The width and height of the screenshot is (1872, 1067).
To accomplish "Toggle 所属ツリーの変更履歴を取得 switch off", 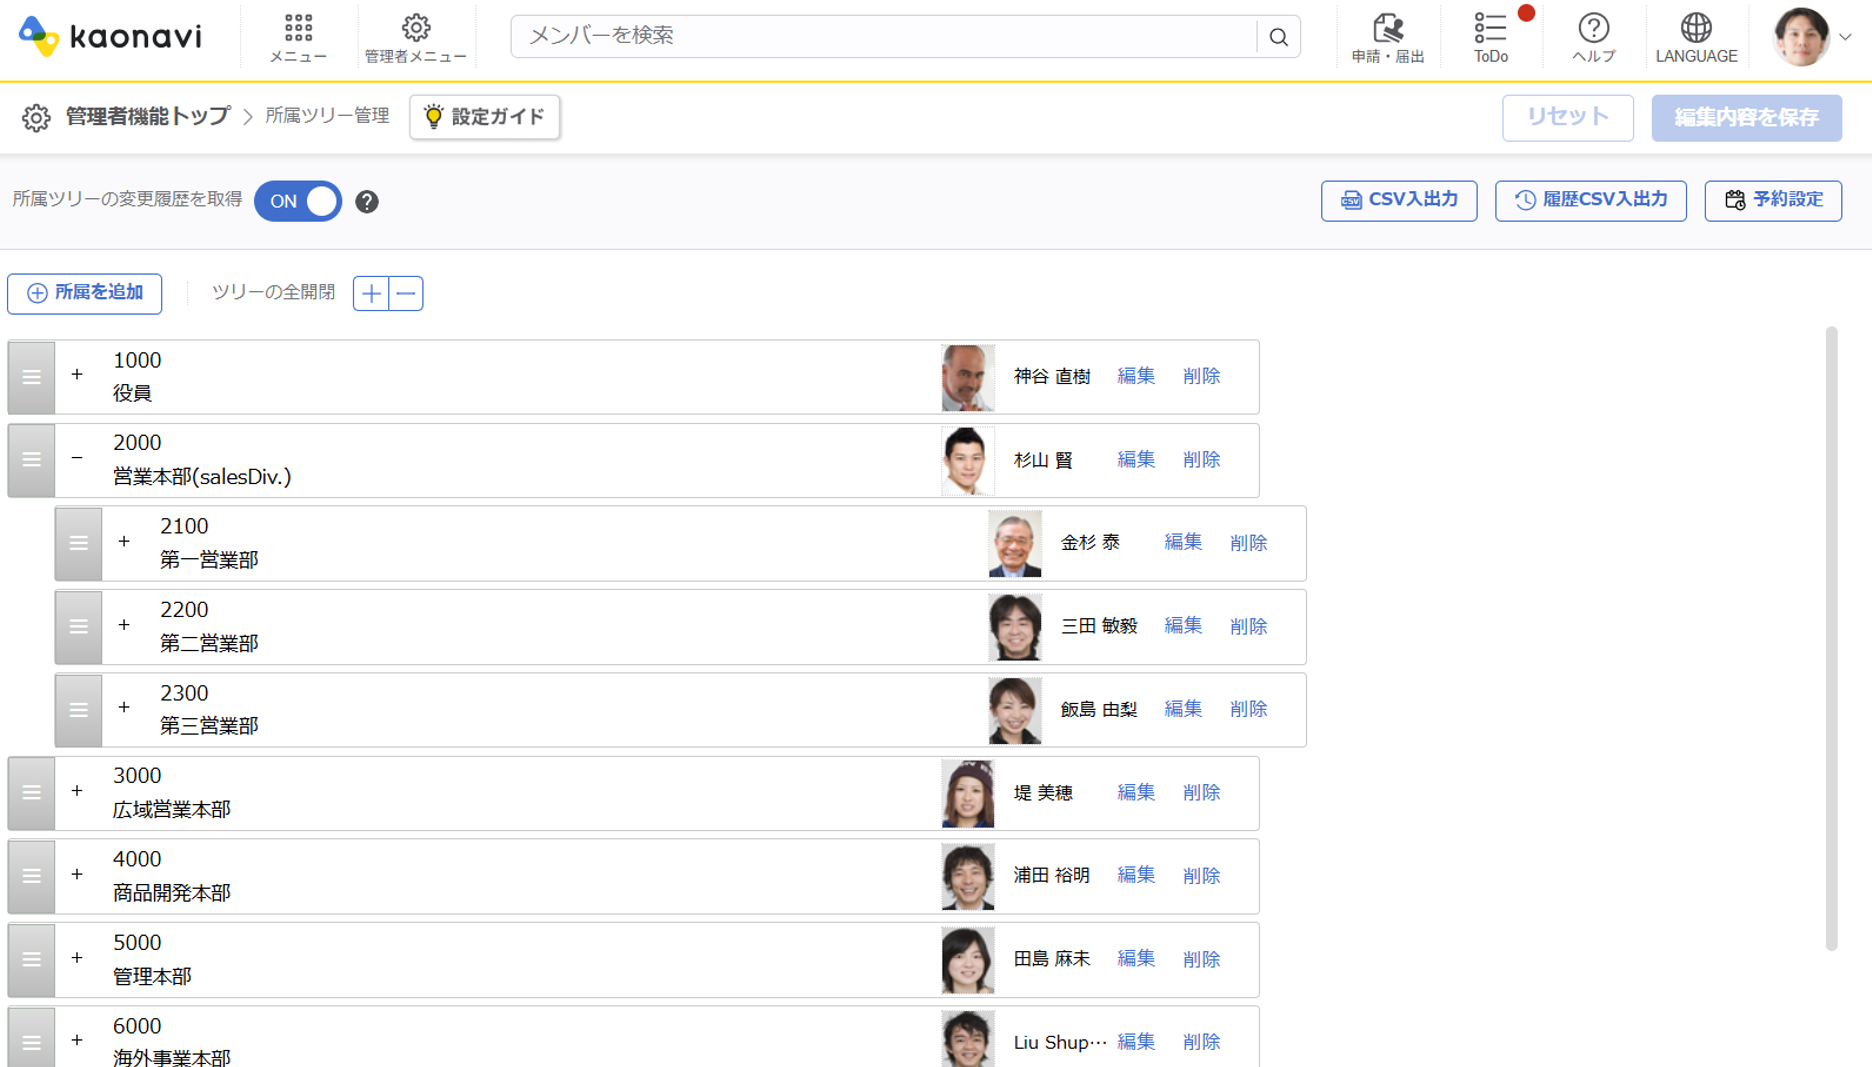I will pos(298,201).
